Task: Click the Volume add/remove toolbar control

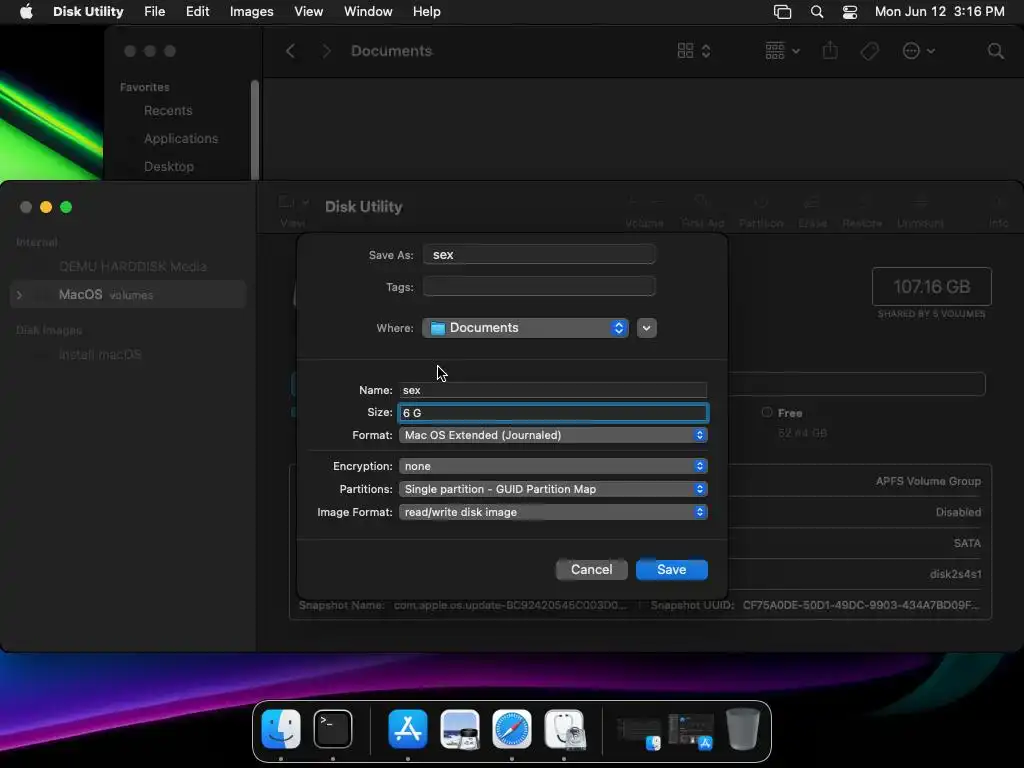Action: point(645,211)
